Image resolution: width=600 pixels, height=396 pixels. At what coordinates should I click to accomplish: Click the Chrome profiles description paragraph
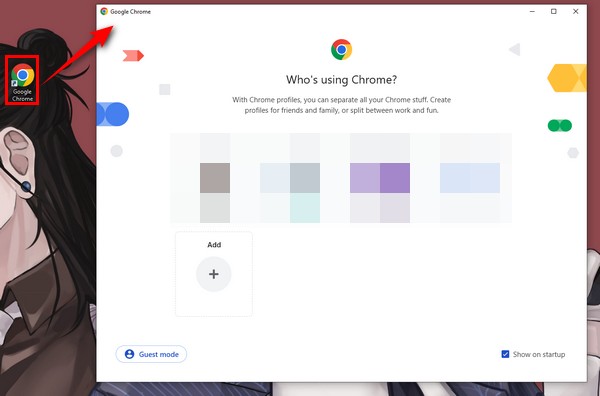pyautogui.click(x=341, y=105)
